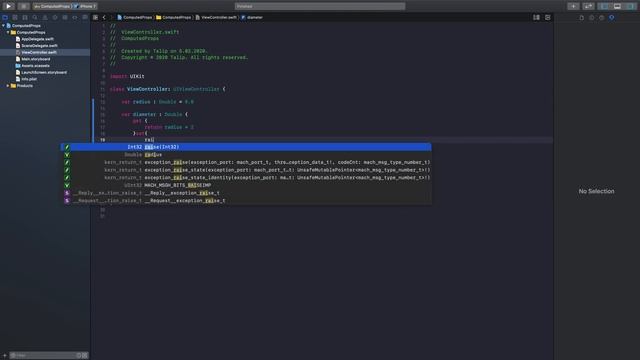Expand the Products folder
Image resolution: width=640 pixels, height=360 pixels.
[x=8, y=86]
